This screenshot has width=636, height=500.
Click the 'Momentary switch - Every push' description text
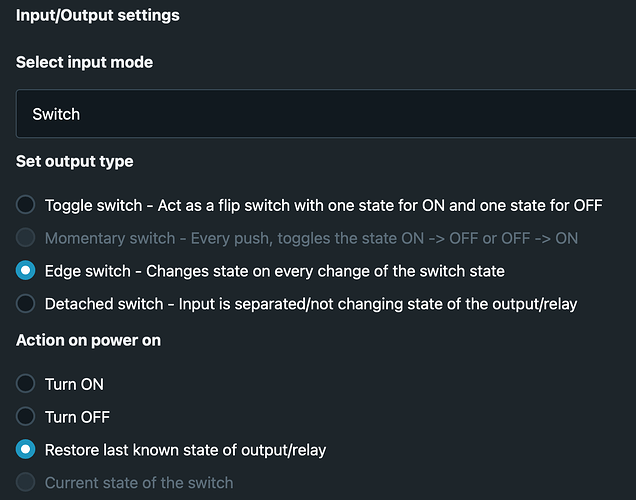(x=311, y=238)
